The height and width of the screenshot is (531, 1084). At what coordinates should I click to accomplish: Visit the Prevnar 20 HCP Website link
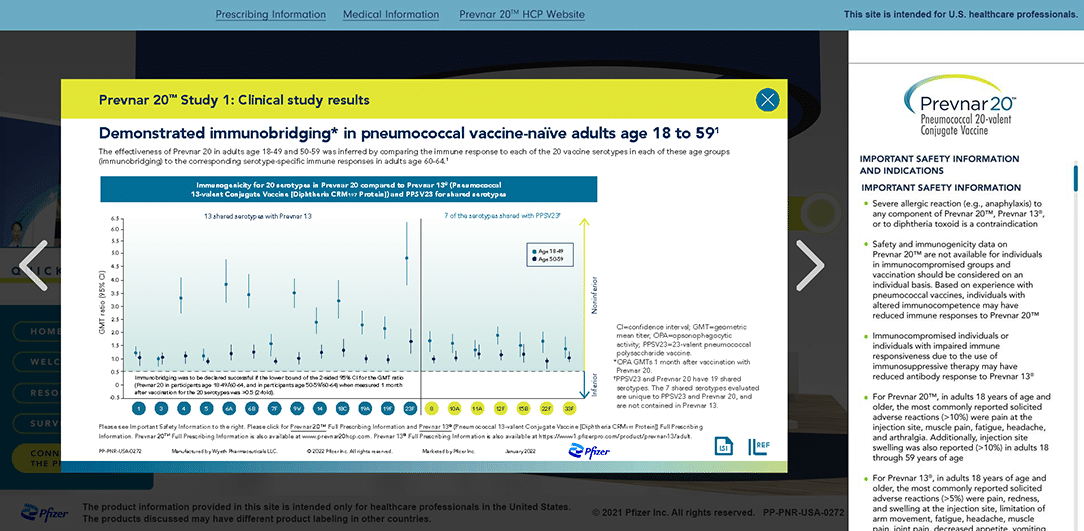coord(521,15)
